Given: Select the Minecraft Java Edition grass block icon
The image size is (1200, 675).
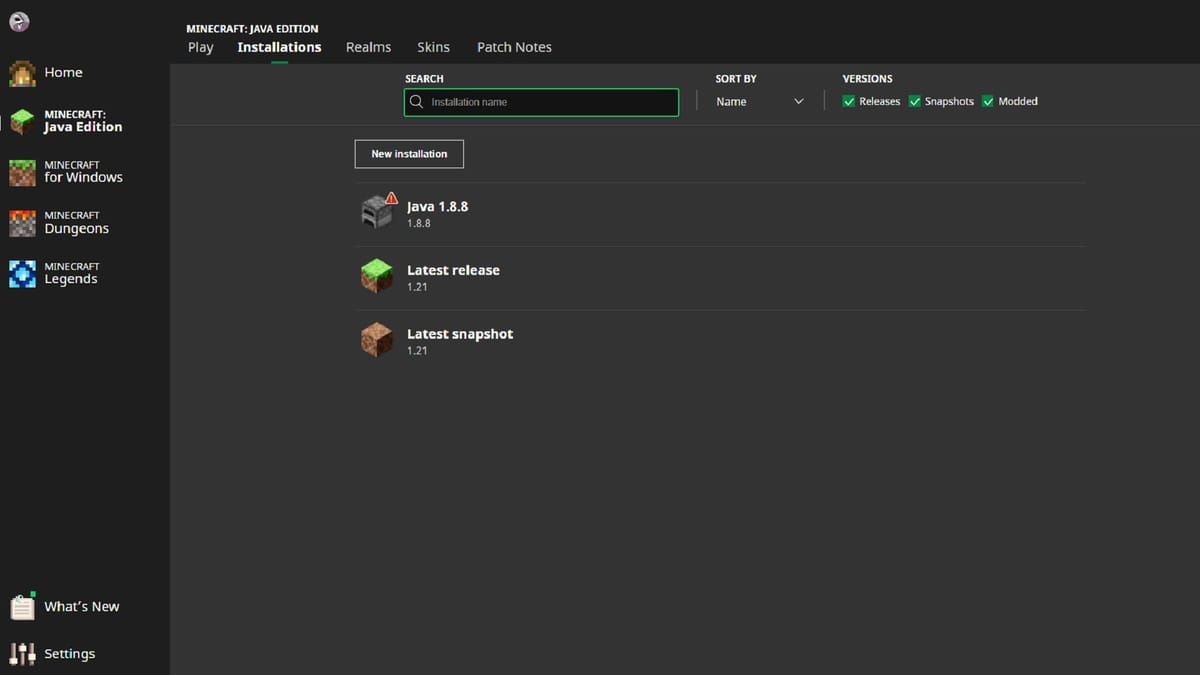Looking at the screenshot, I should (22, 120).
